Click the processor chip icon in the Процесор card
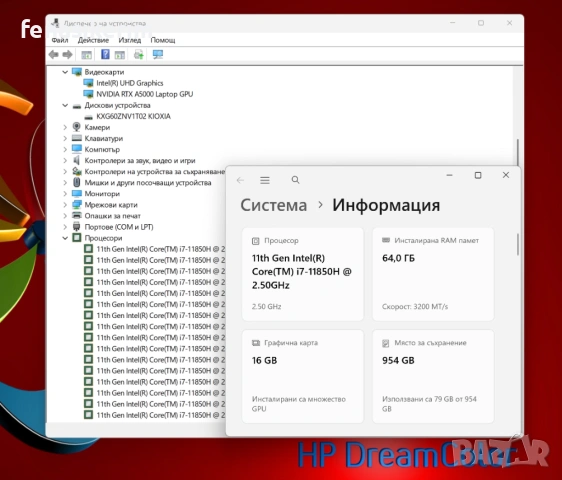The width and height of the screenshot is (562, 480). (x=256, y=241)
